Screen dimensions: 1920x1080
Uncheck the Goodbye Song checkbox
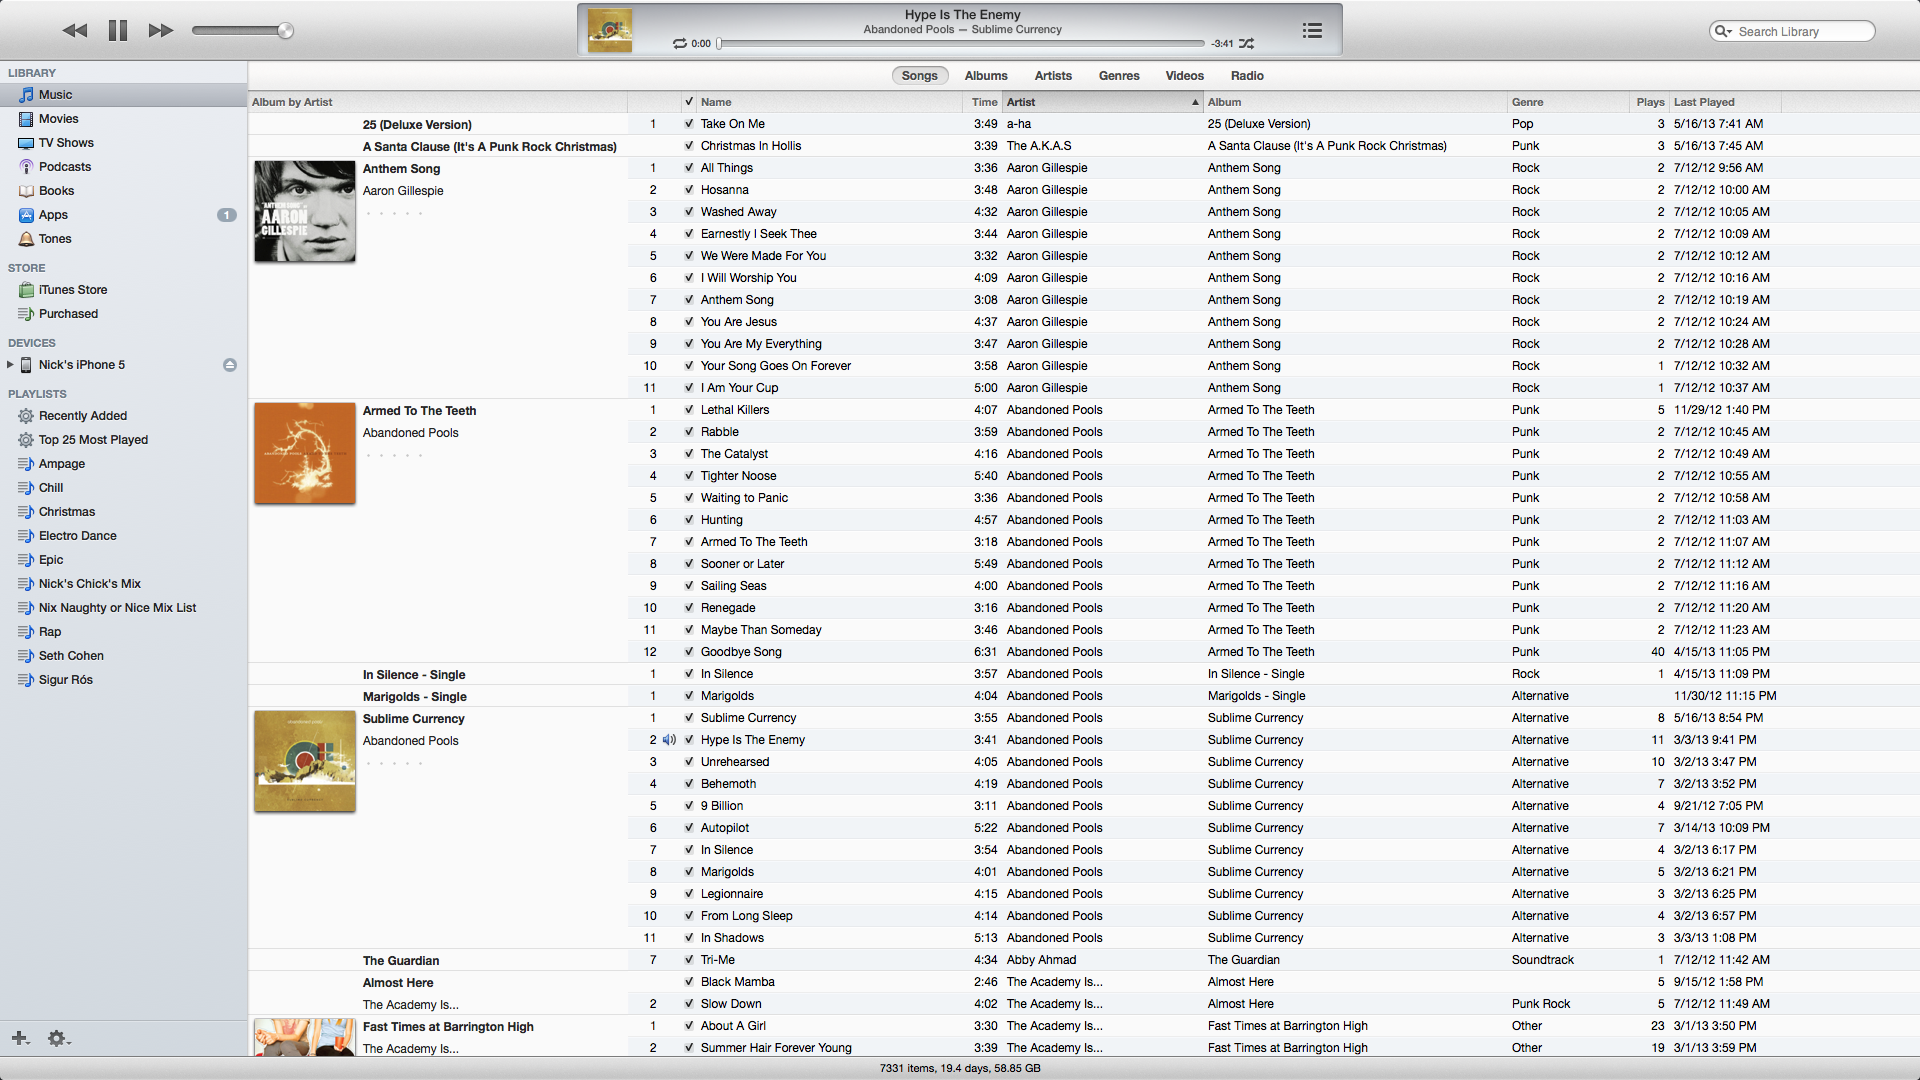click(x=689, y=652)
